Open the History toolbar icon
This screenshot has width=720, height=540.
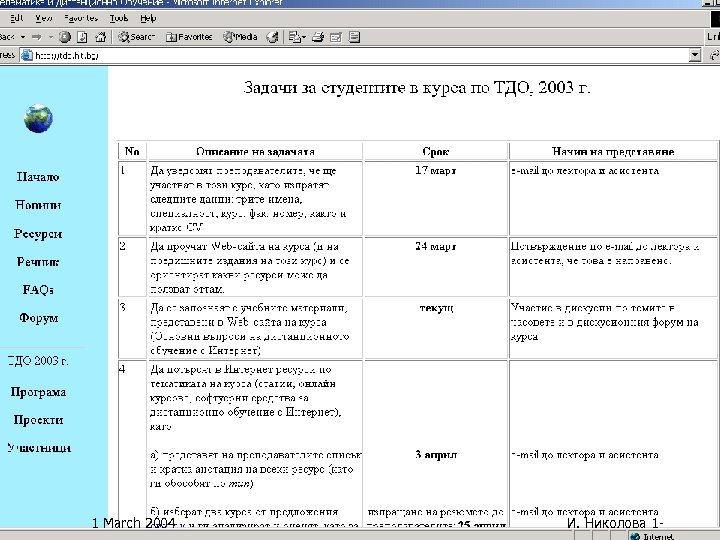pyautogui.click(x=272, y=37)
